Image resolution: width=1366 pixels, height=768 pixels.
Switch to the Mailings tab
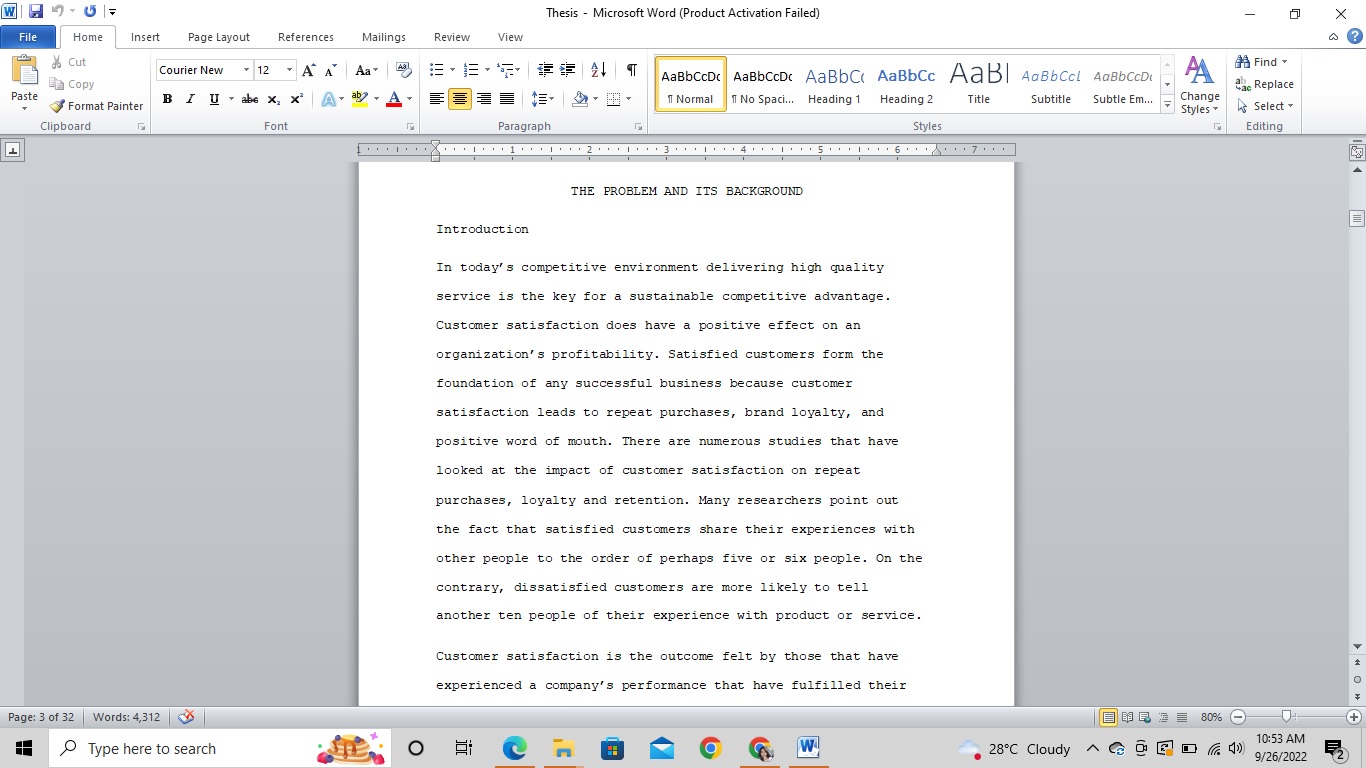(384, 37)
